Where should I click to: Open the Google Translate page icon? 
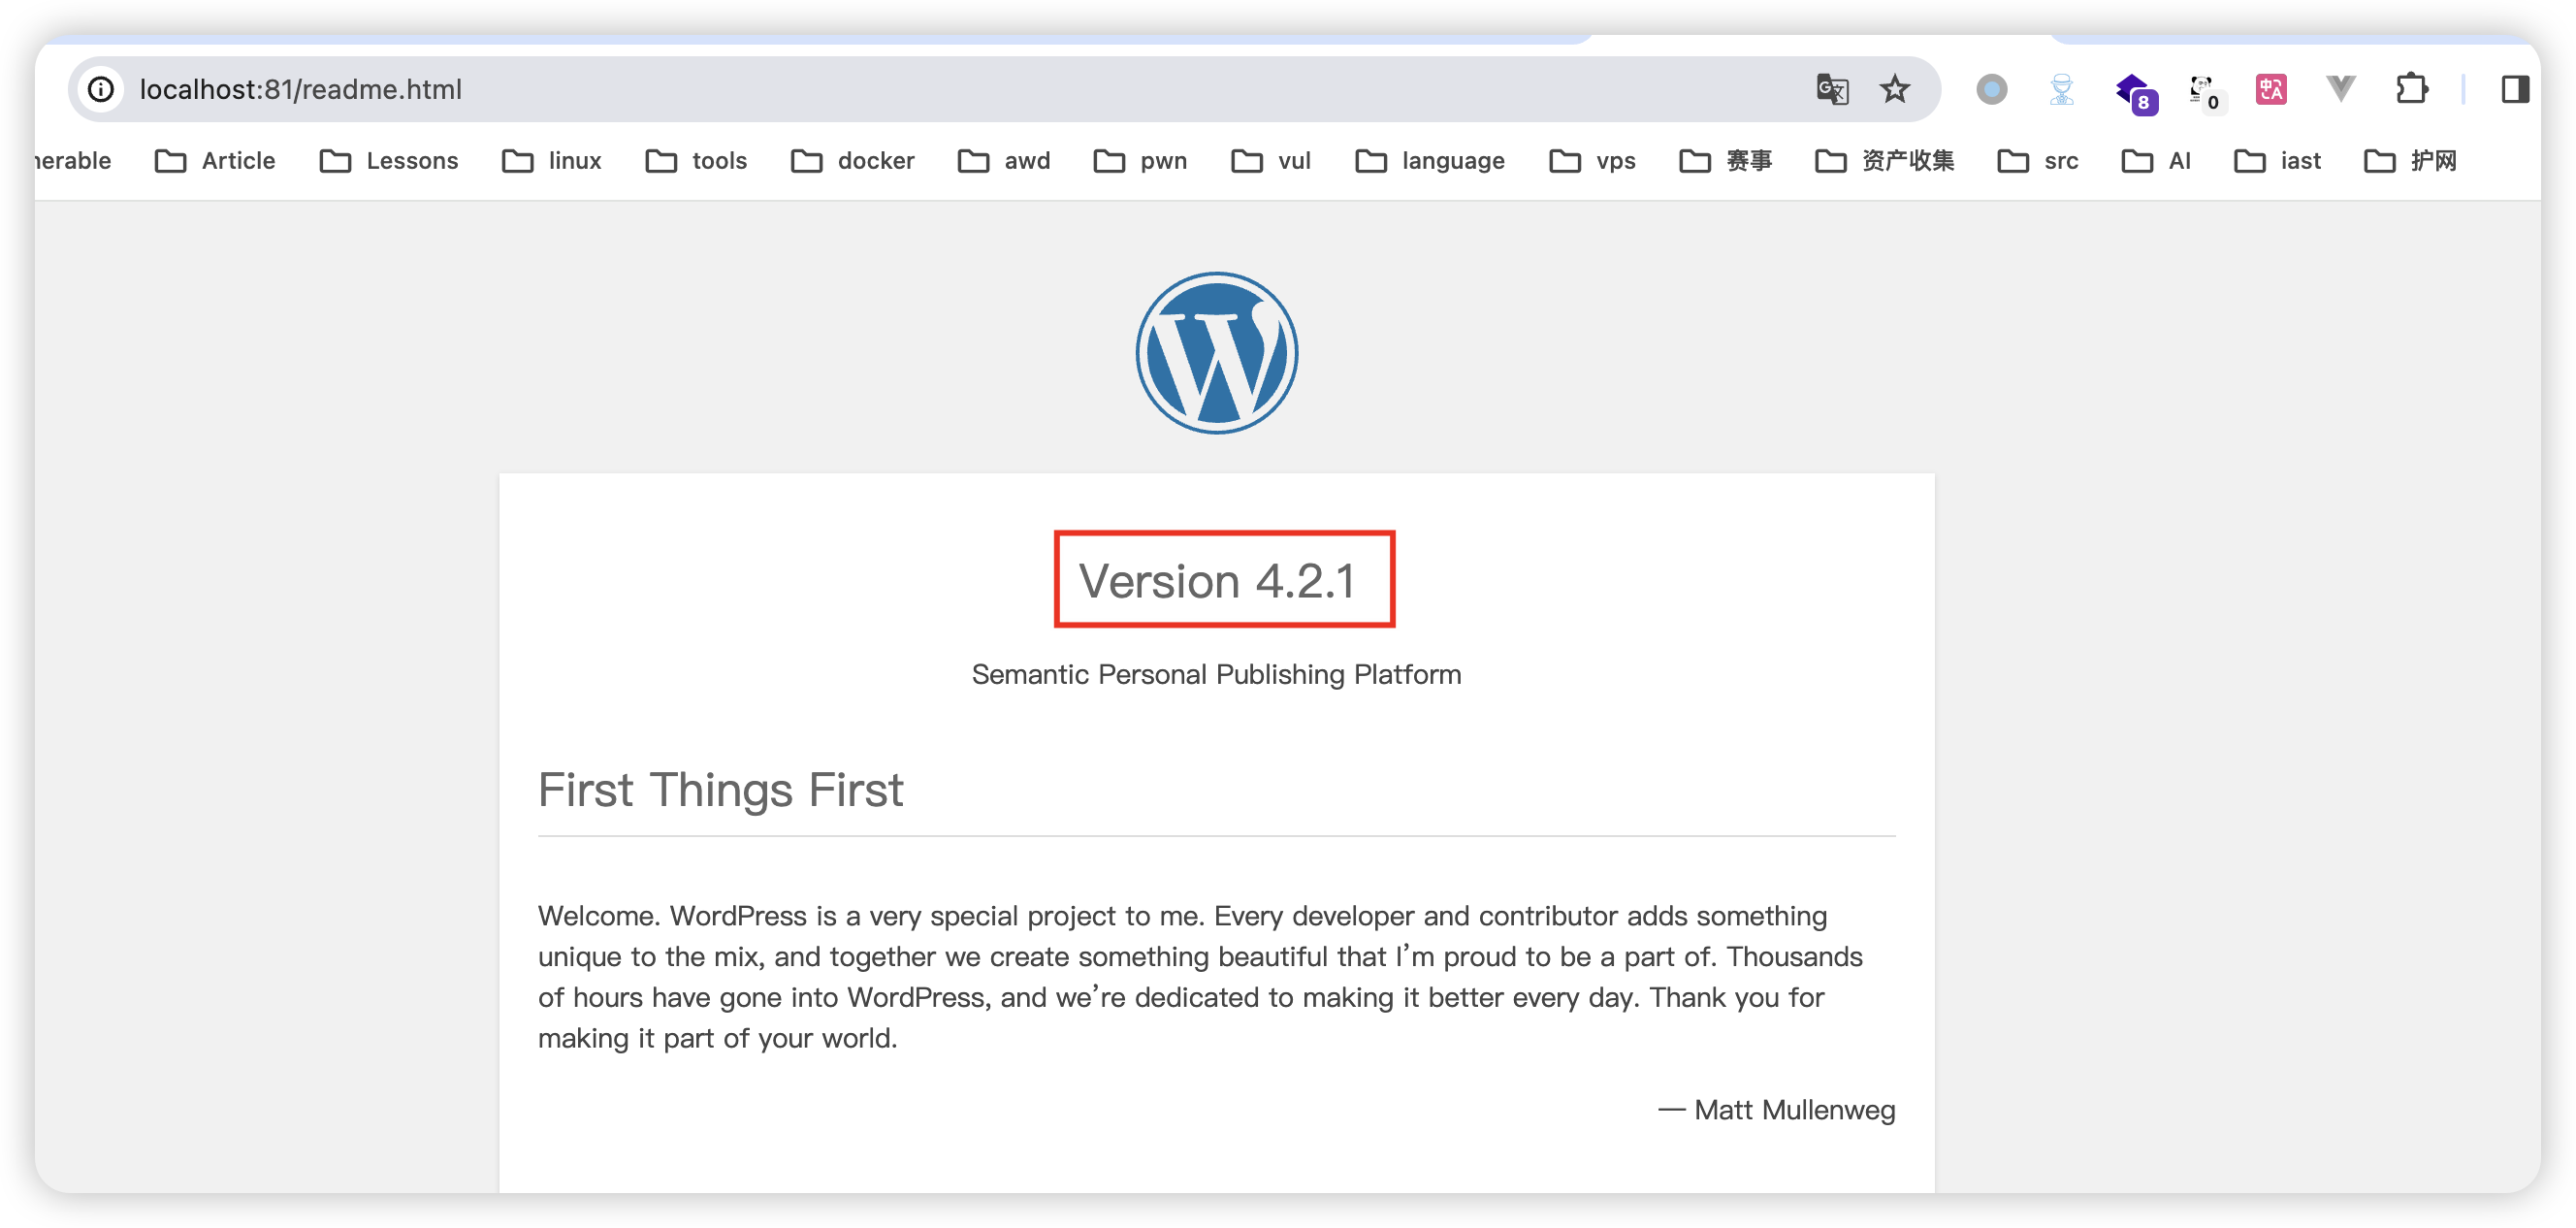(x=1832, y=89)
